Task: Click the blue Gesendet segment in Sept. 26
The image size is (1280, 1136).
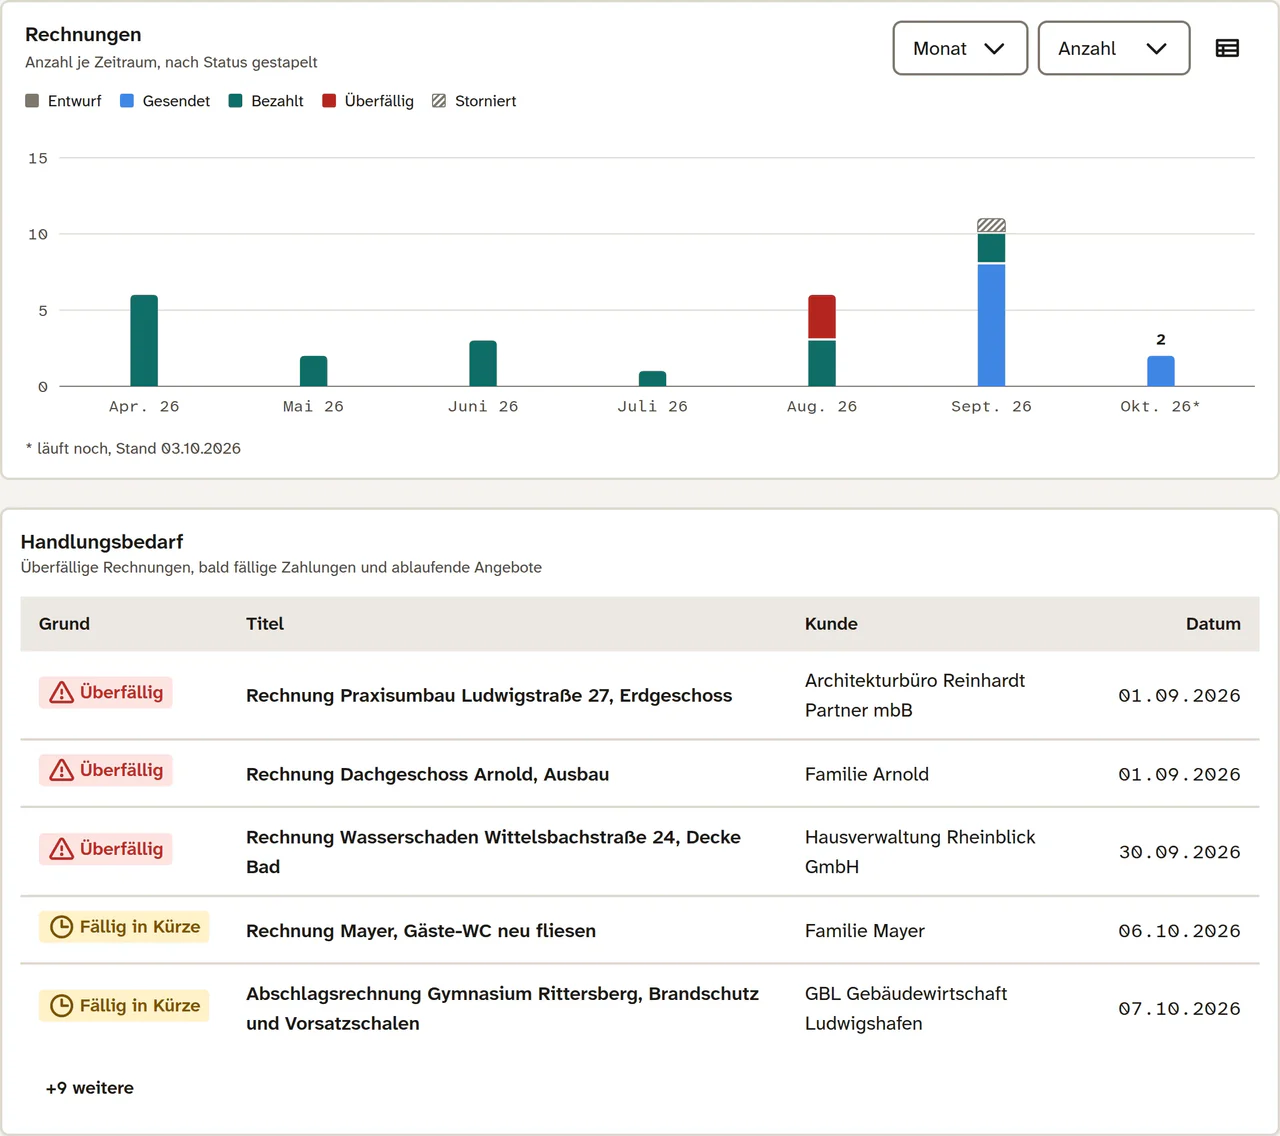Action: 991,325
